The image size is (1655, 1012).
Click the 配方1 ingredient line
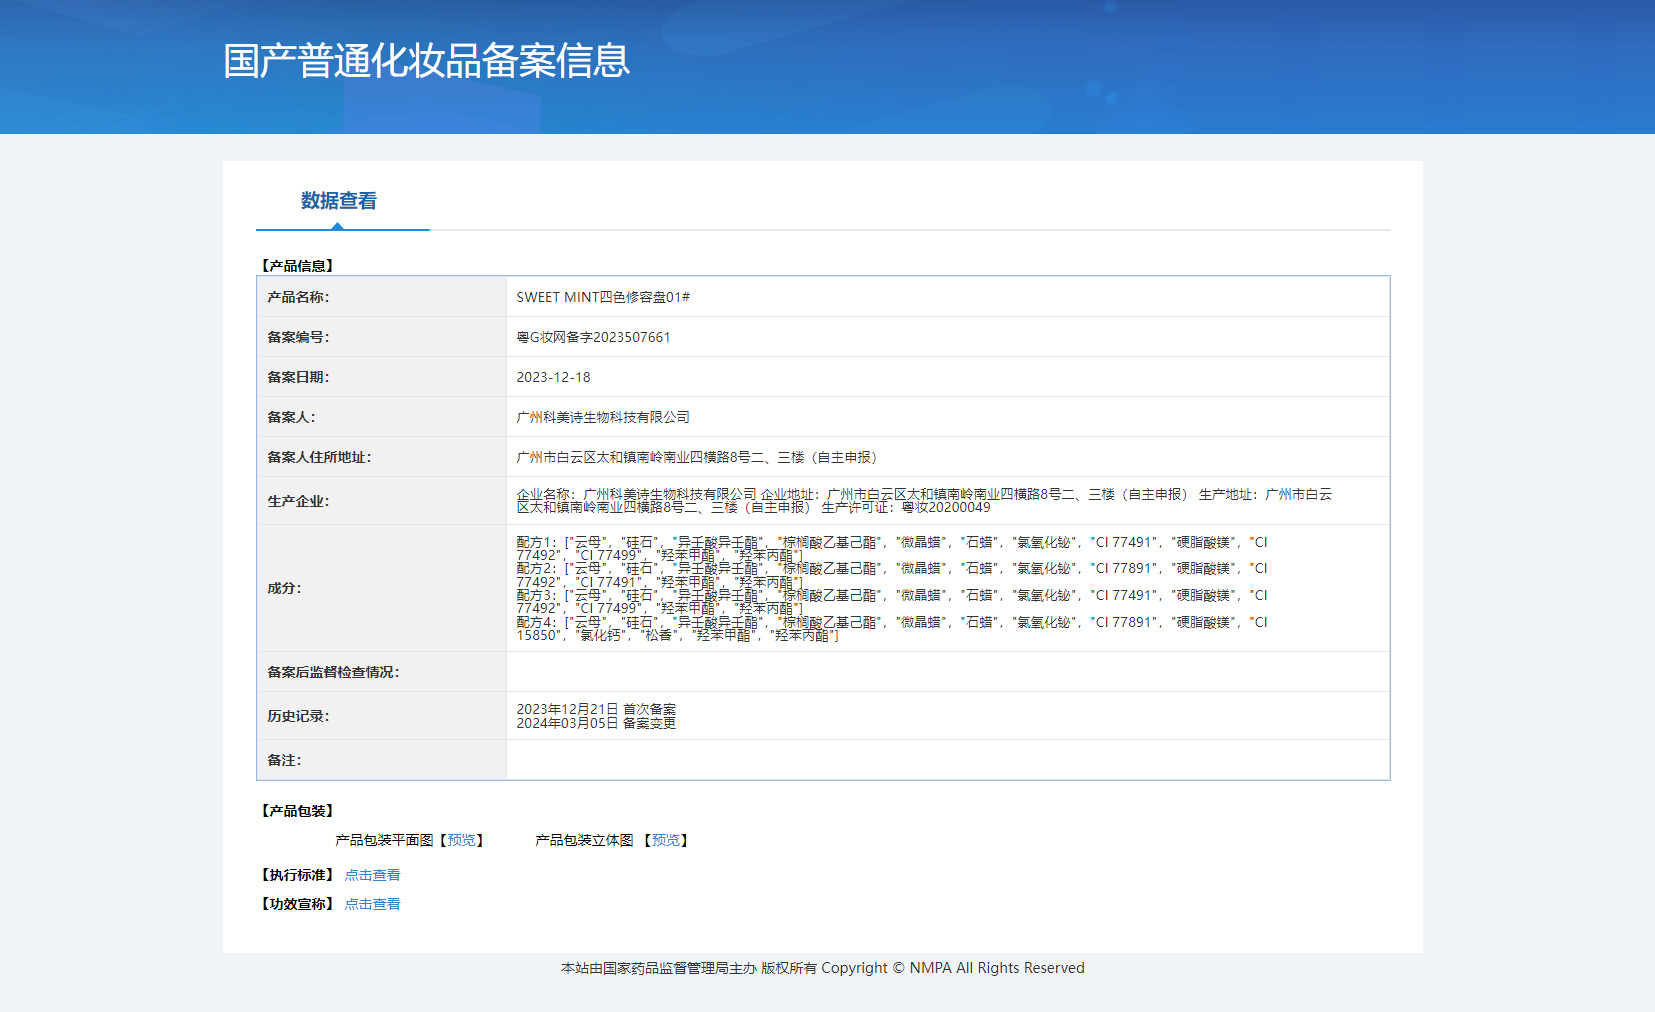click(890, 543)
